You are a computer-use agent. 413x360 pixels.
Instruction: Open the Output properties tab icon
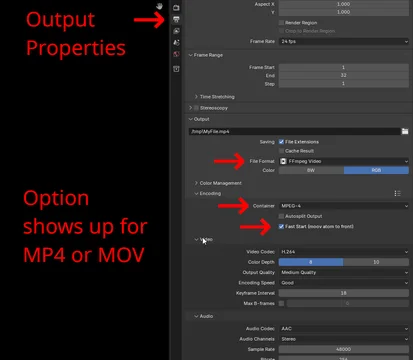(176, 19)
